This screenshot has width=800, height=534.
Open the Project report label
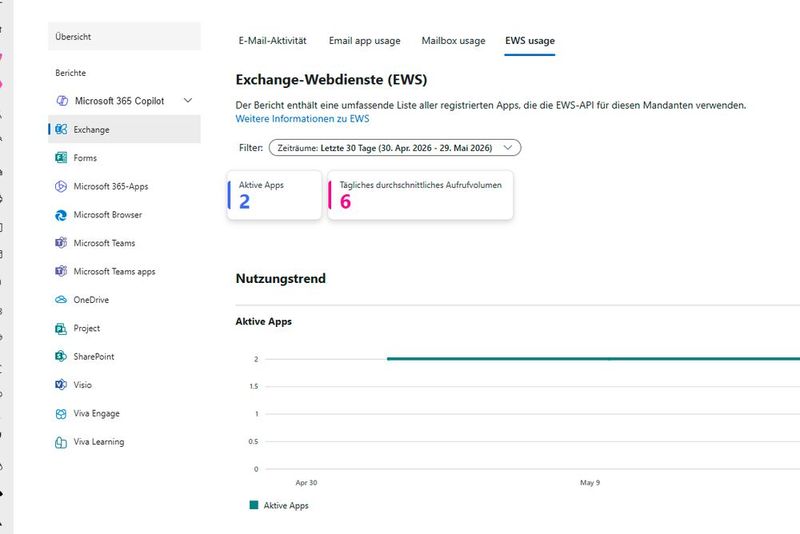coord(86,328)
